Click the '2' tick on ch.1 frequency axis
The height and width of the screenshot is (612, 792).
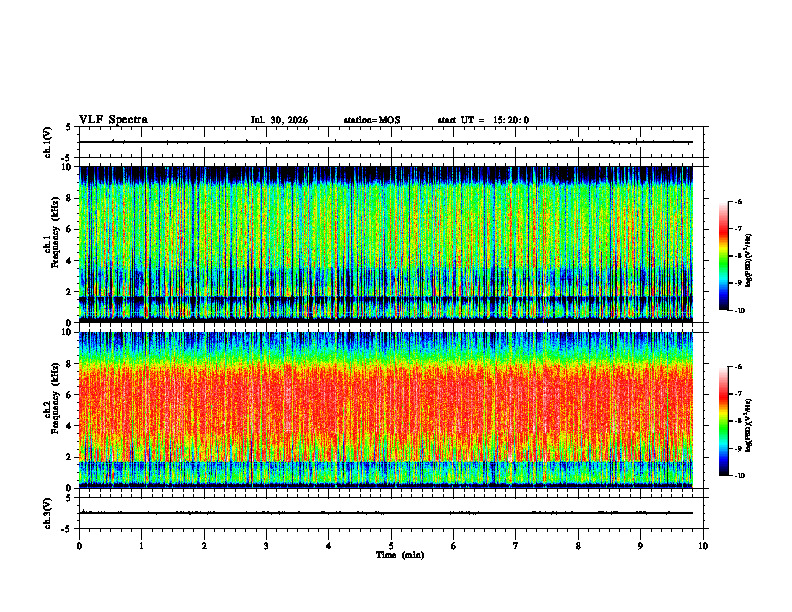(x=70, y=292)
